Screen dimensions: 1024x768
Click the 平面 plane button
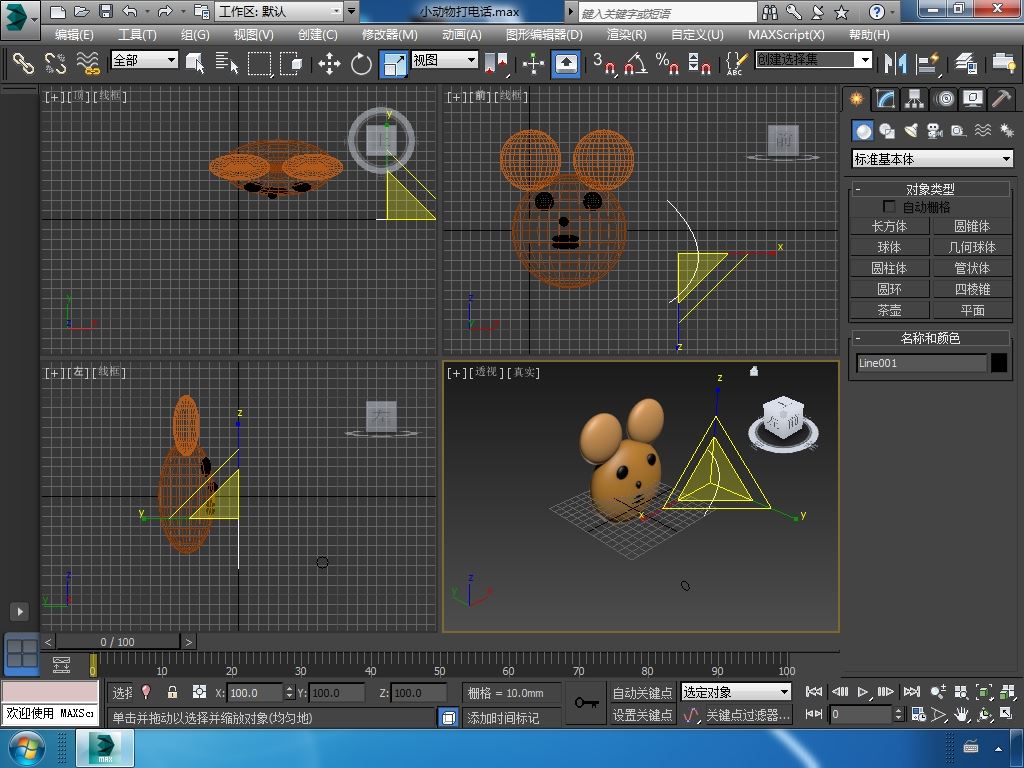pyautogui.click(x=972, y=310)
